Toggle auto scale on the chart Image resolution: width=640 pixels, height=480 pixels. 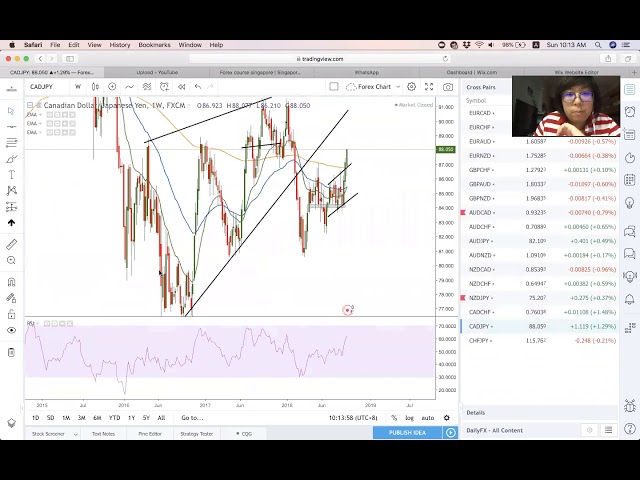click(427, 418)
